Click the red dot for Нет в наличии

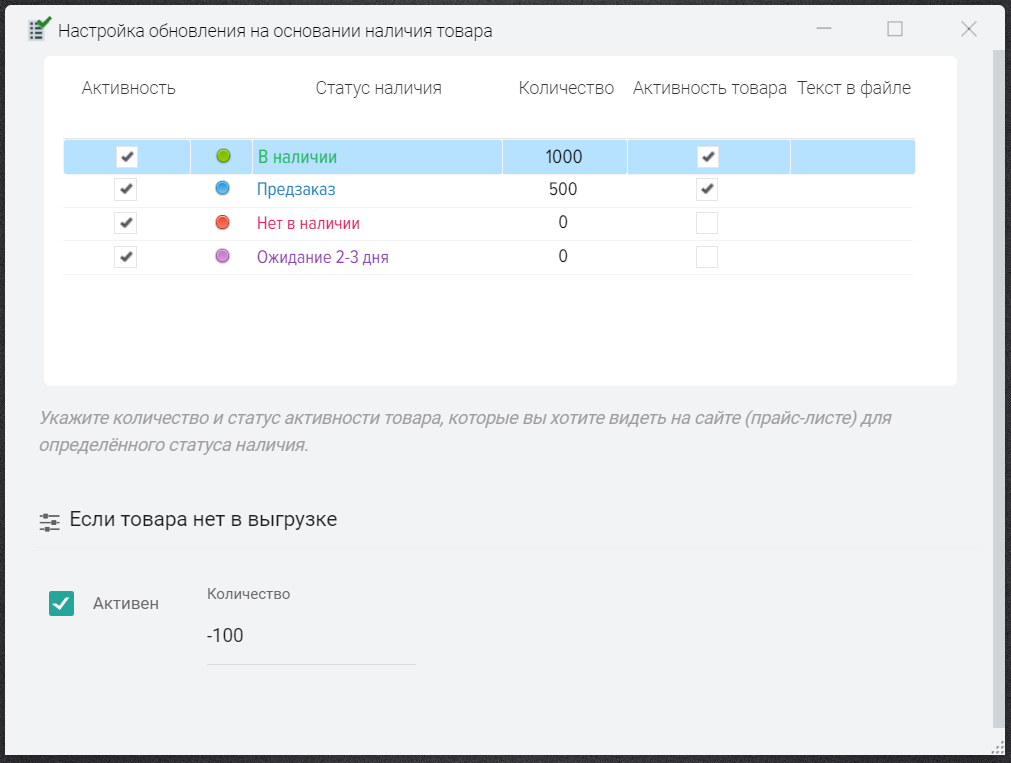coord(222,223)
